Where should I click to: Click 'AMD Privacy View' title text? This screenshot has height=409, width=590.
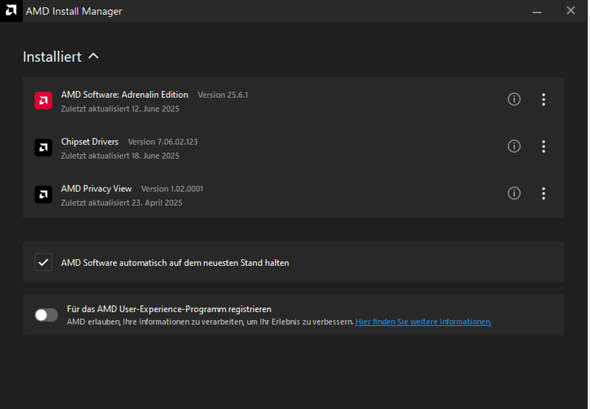96,189
